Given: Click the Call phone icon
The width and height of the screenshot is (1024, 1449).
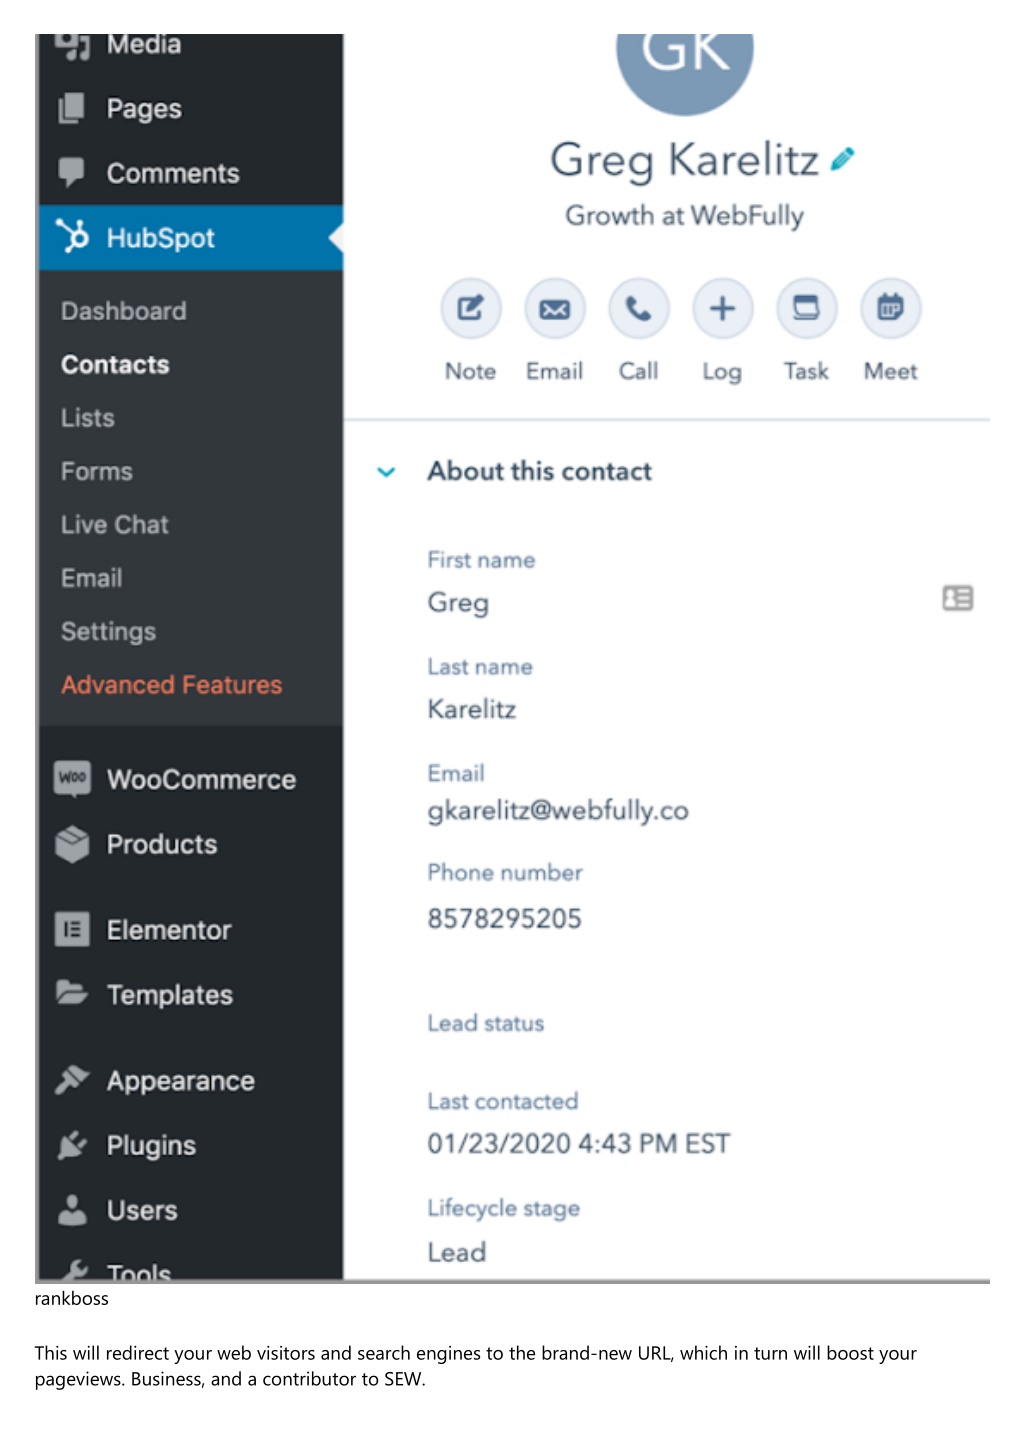Looking at the screenshot, I should pyautogui.click(x=638, y=308).
